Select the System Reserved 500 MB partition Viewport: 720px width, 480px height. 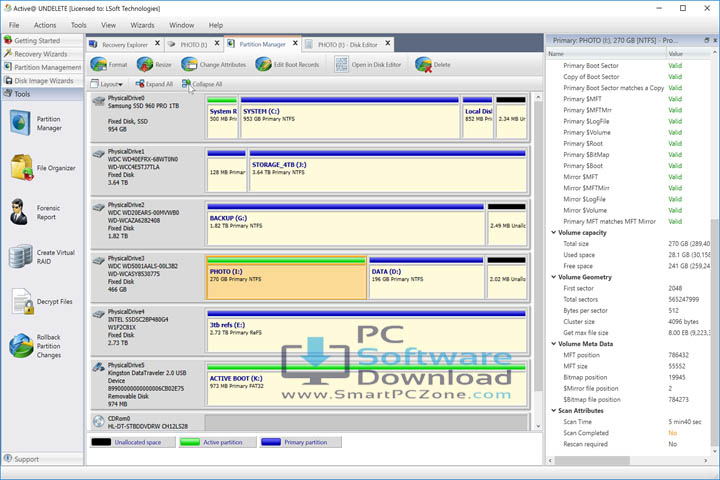(x=222, y=117)
